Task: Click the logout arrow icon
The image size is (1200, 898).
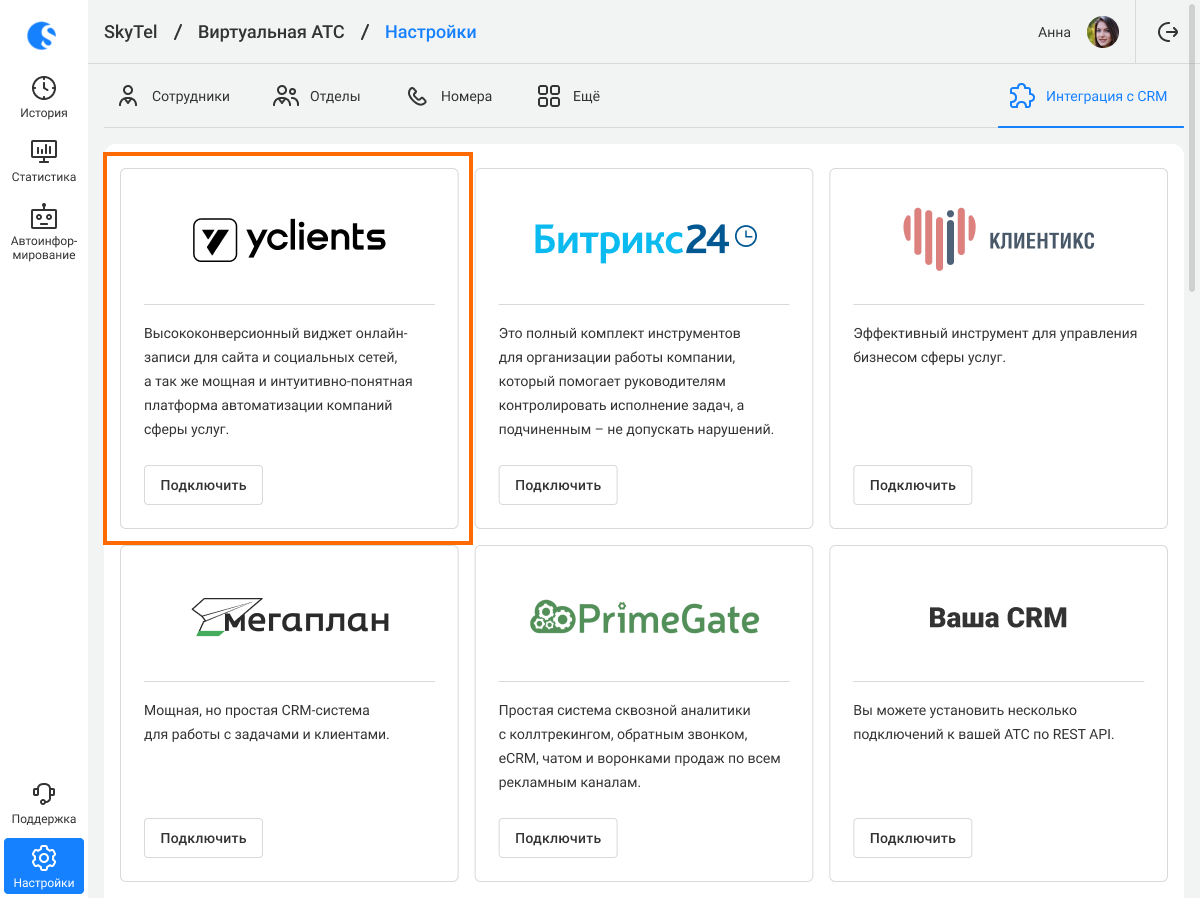Action: [x=1168, y=32]
